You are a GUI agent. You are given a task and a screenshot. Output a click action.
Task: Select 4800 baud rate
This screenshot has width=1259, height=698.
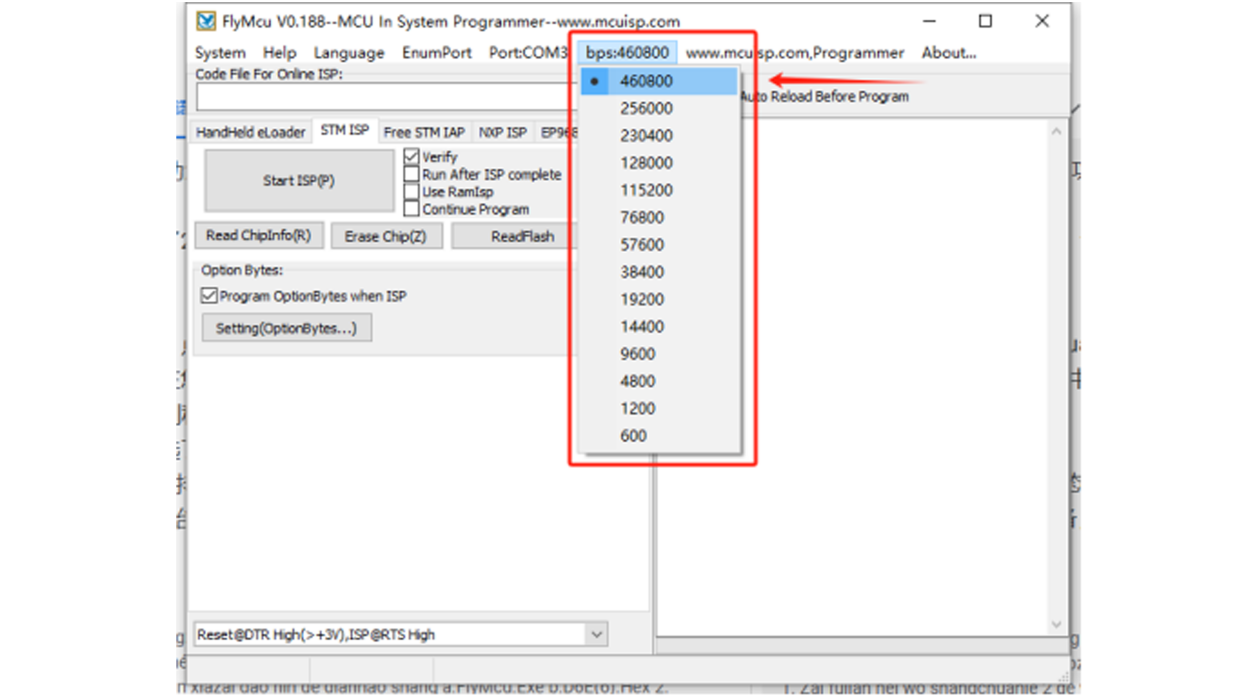pyautogui.click(x=660, y=381)
